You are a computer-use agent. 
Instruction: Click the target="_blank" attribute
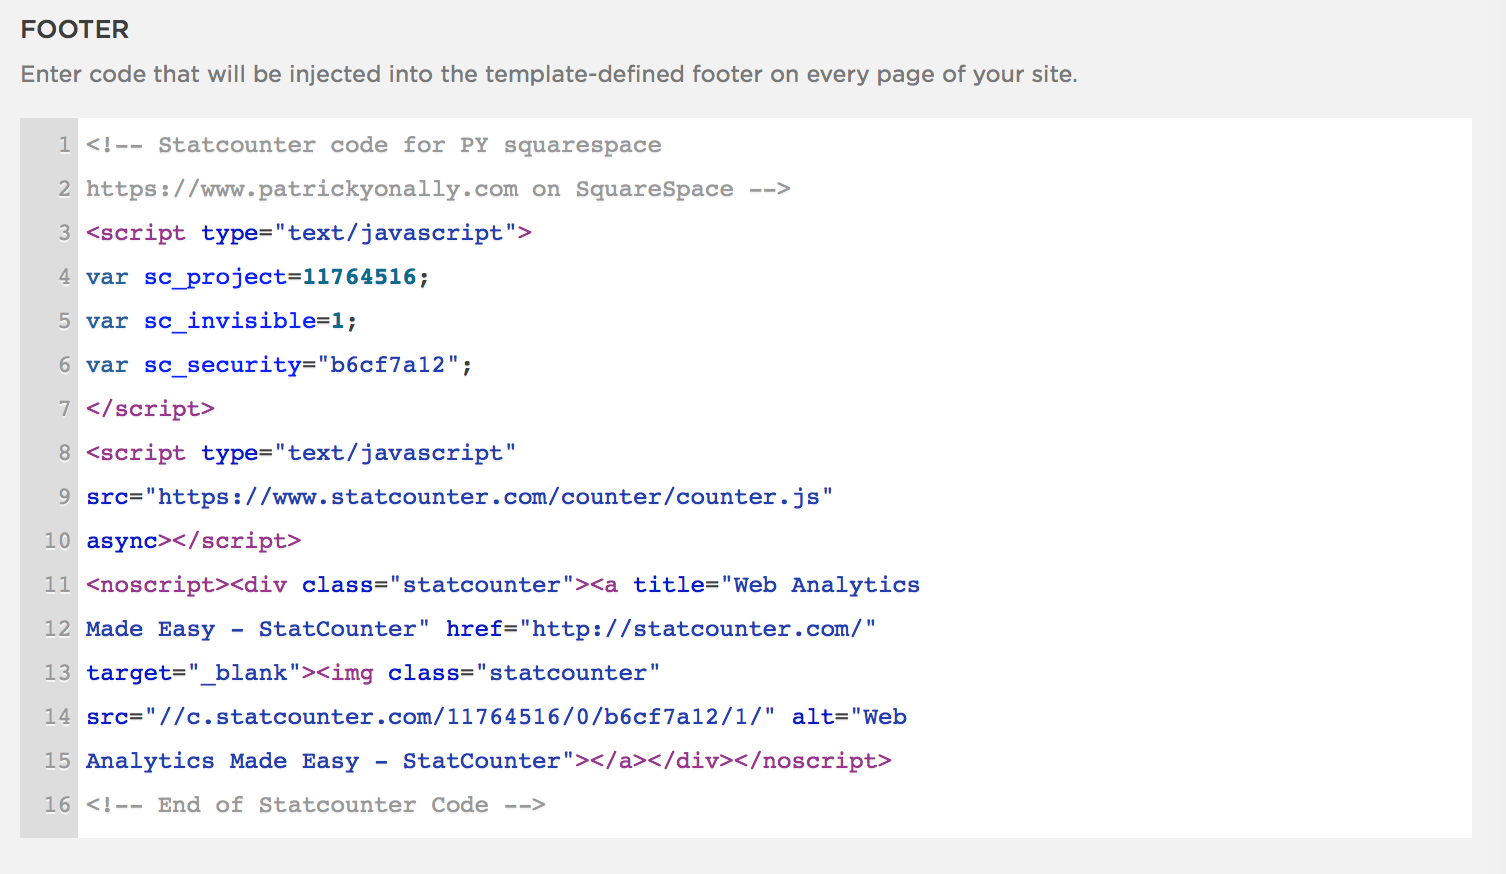[x=194, y=673]
